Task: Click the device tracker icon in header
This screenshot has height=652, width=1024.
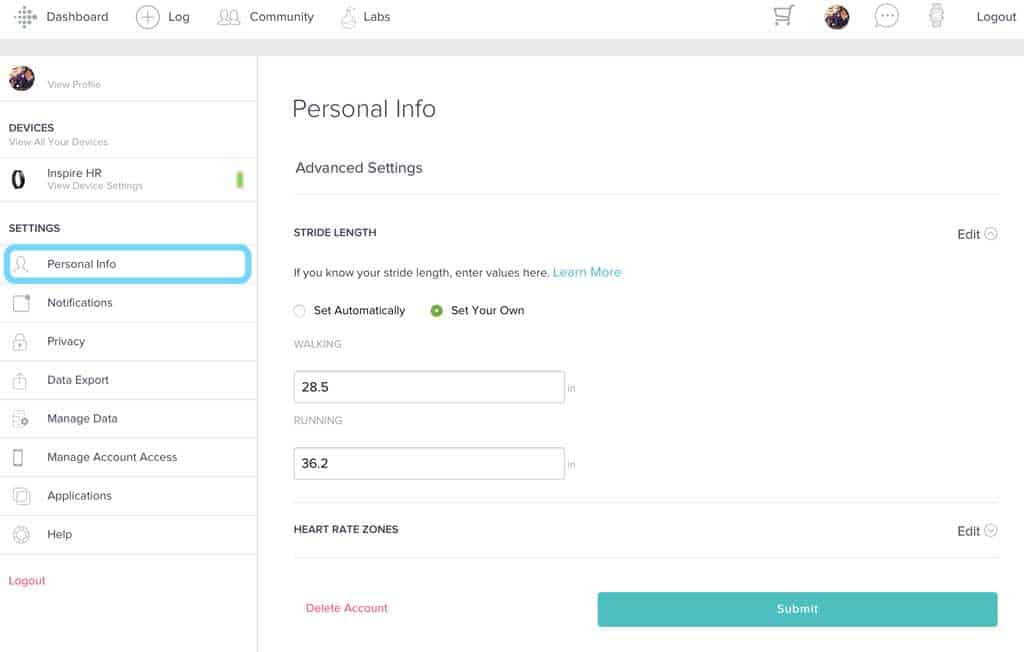Action: pos(936,16)
